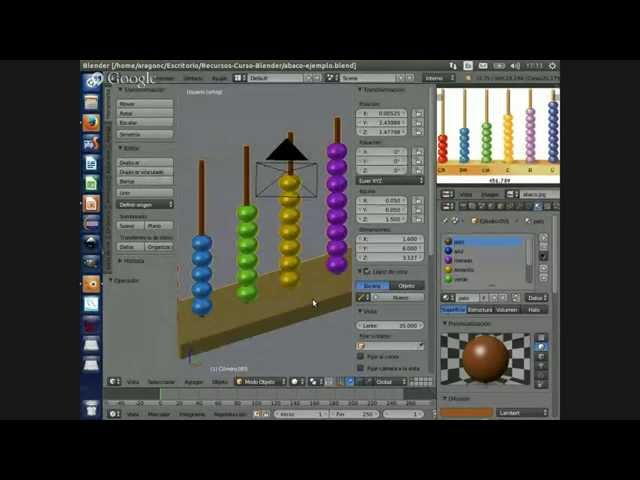Lock the Escala Z value

418,219
